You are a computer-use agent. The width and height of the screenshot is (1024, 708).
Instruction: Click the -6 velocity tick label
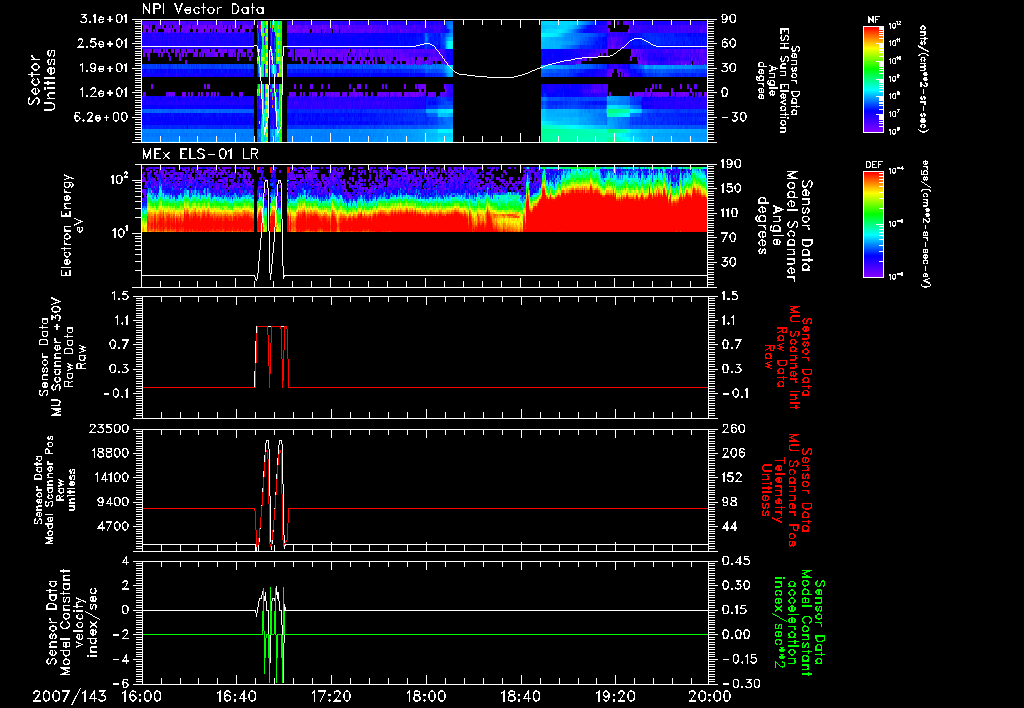pyautogui.click(x=121, y=684)
